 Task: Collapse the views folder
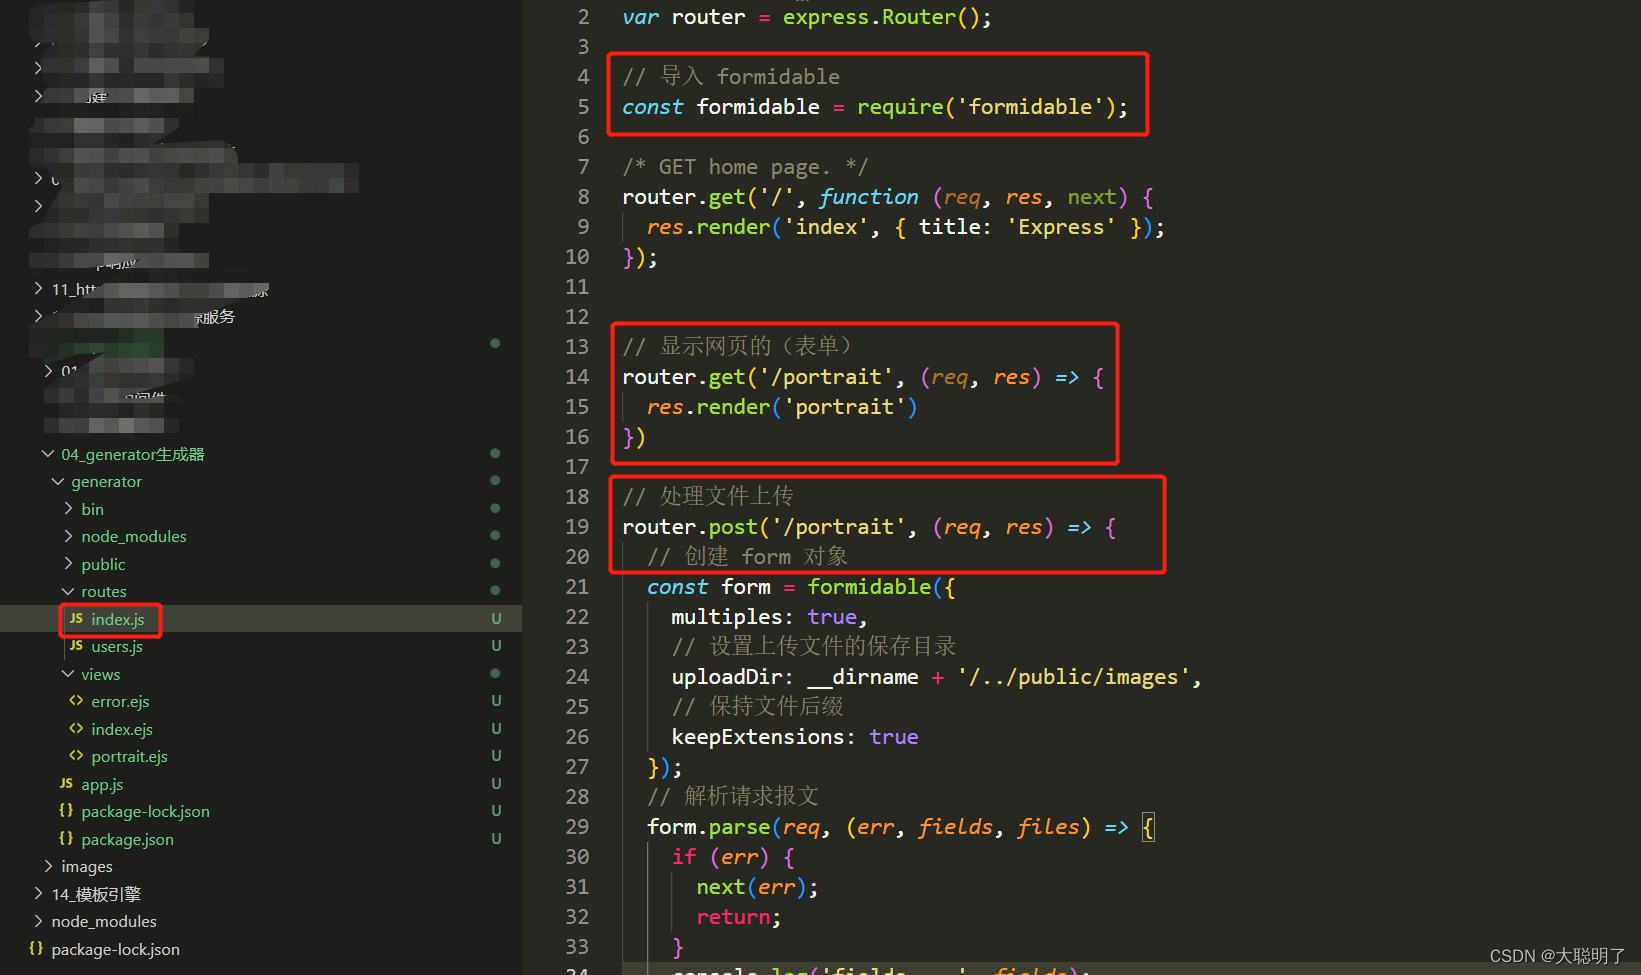[68, 674]
